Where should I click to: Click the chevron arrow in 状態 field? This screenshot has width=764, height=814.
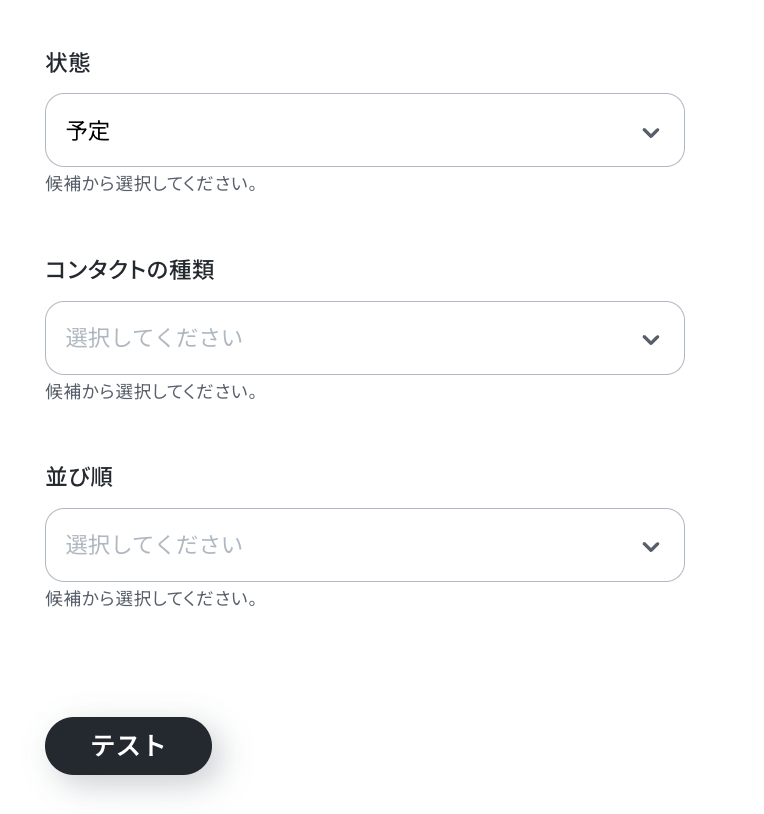pos(650,132)
